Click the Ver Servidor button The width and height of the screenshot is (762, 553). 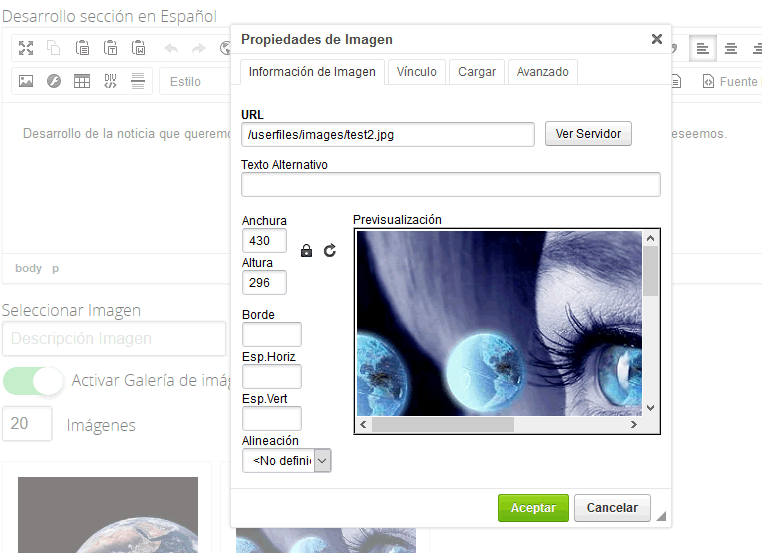click(x=588, y=134)
